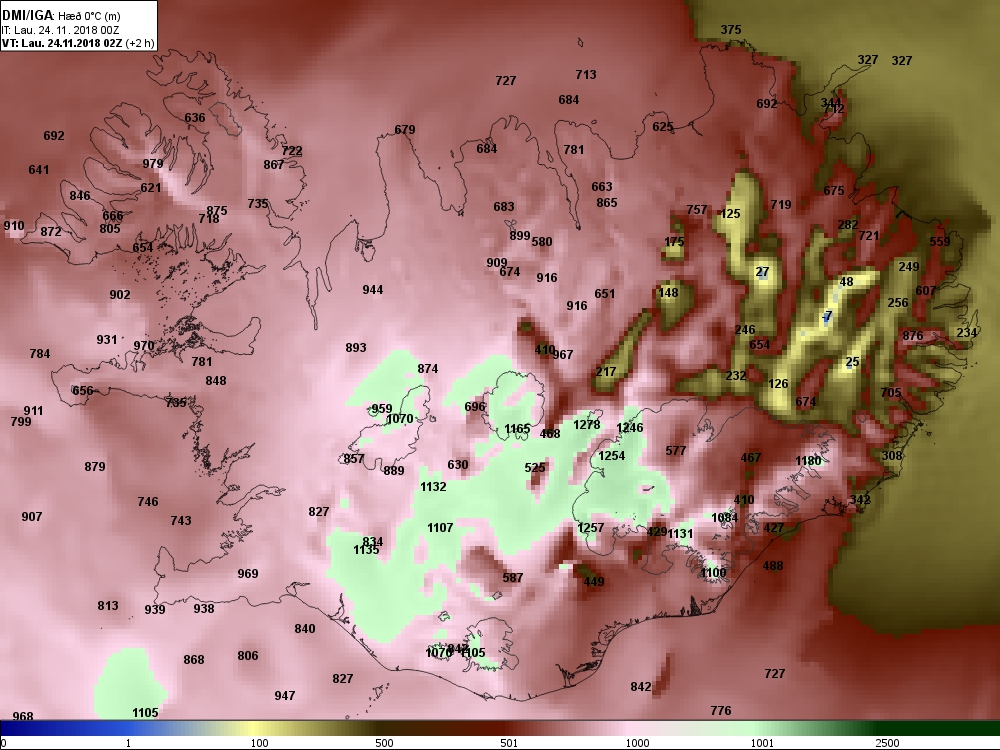Select the 148 height value
1000x750 pixels.
point(668,293)
